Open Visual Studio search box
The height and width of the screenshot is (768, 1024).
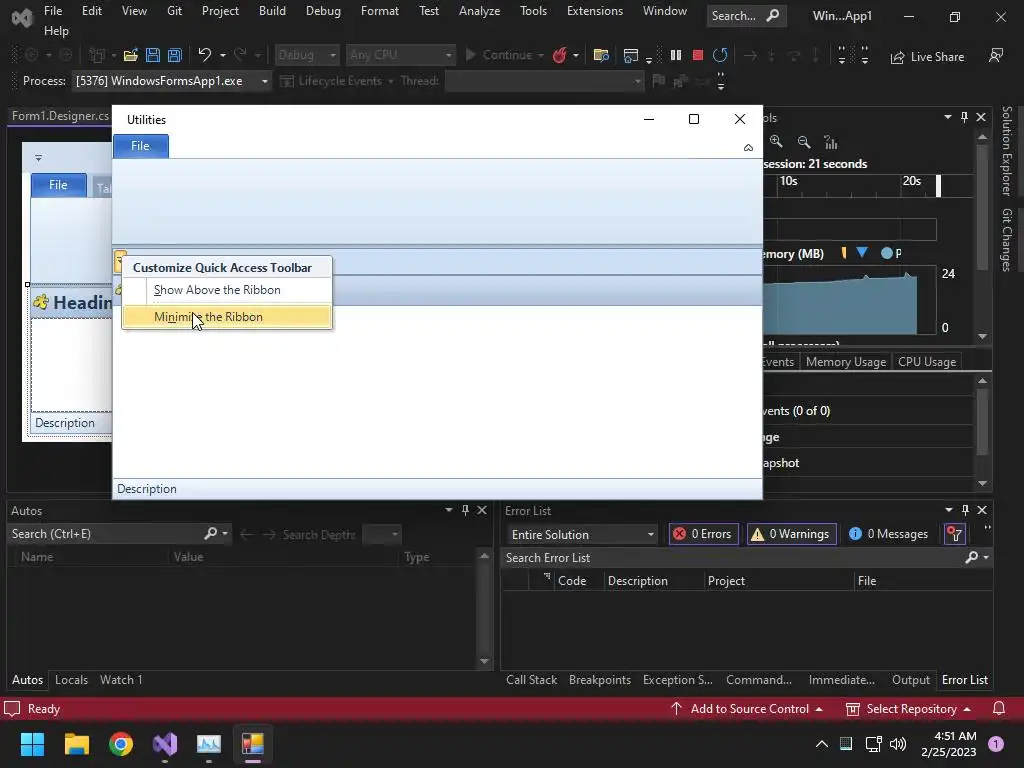(746, 16)
